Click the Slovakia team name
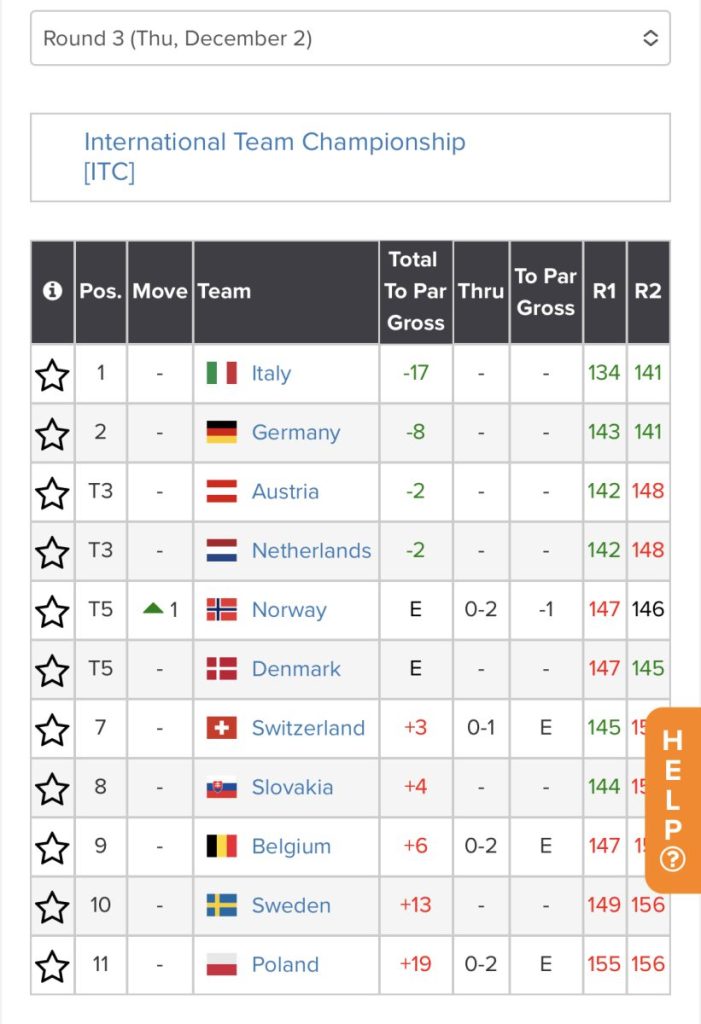 click(292, 787)
